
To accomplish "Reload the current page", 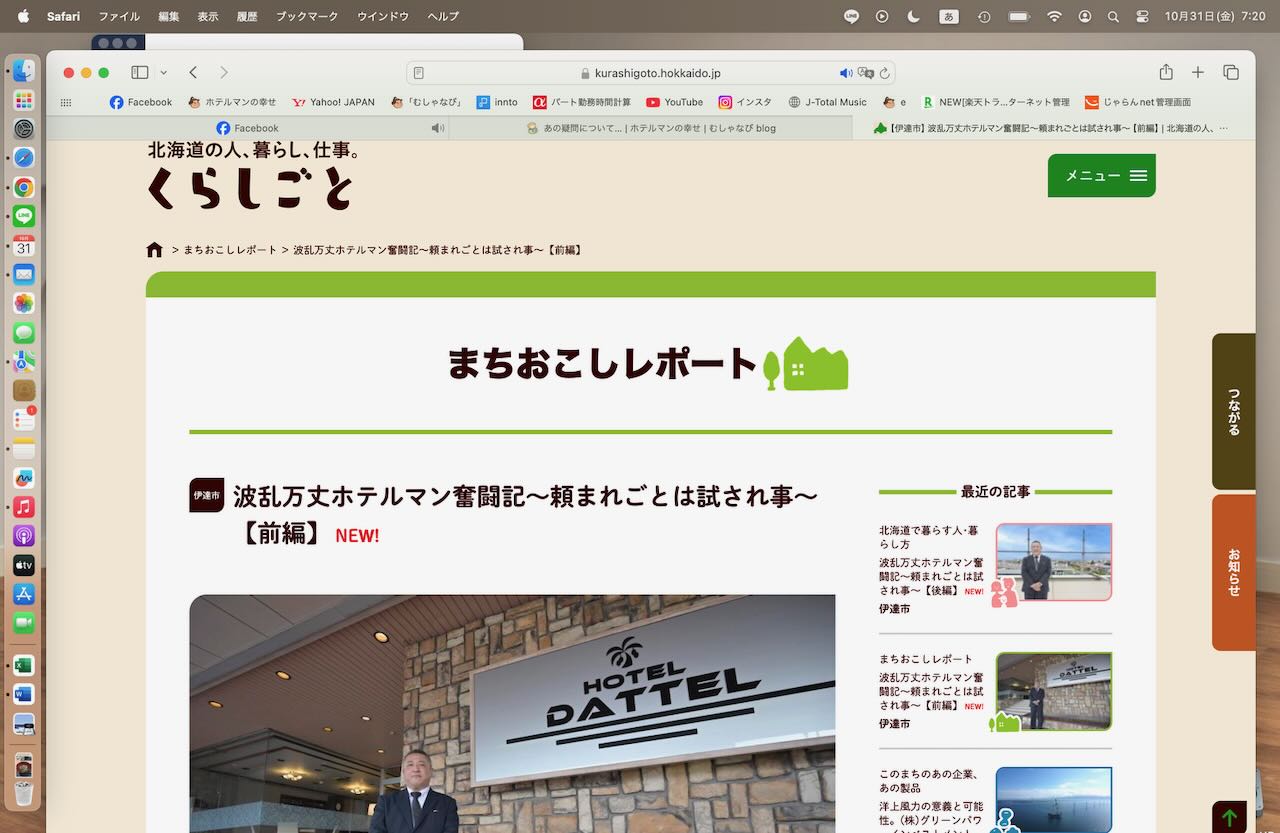I will pos(885,73).
